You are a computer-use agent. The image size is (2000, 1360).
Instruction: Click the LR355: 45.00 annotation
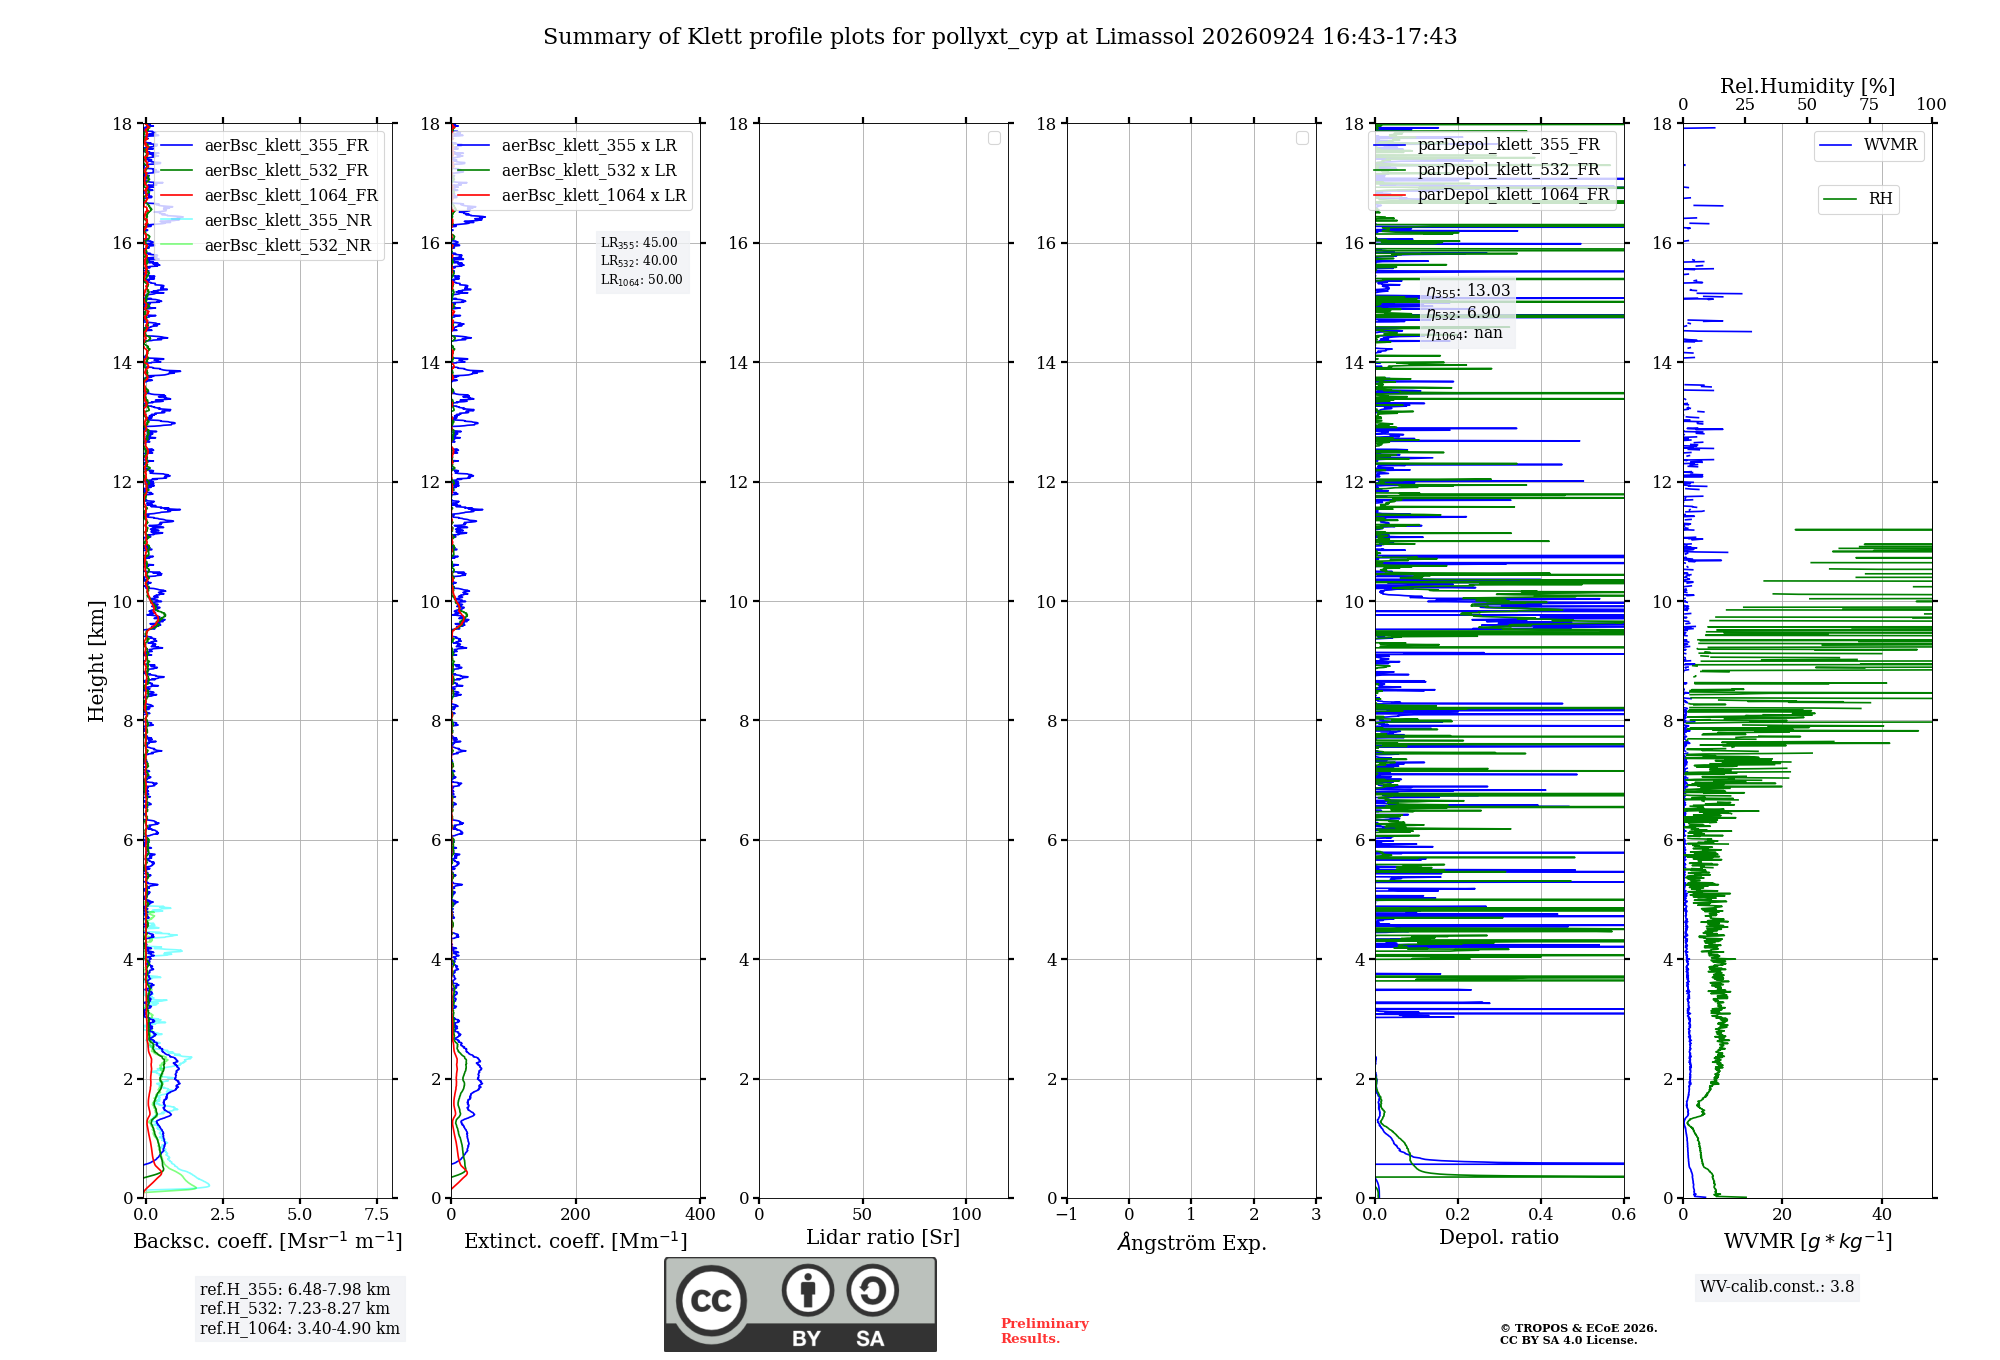tap(639, 243)
